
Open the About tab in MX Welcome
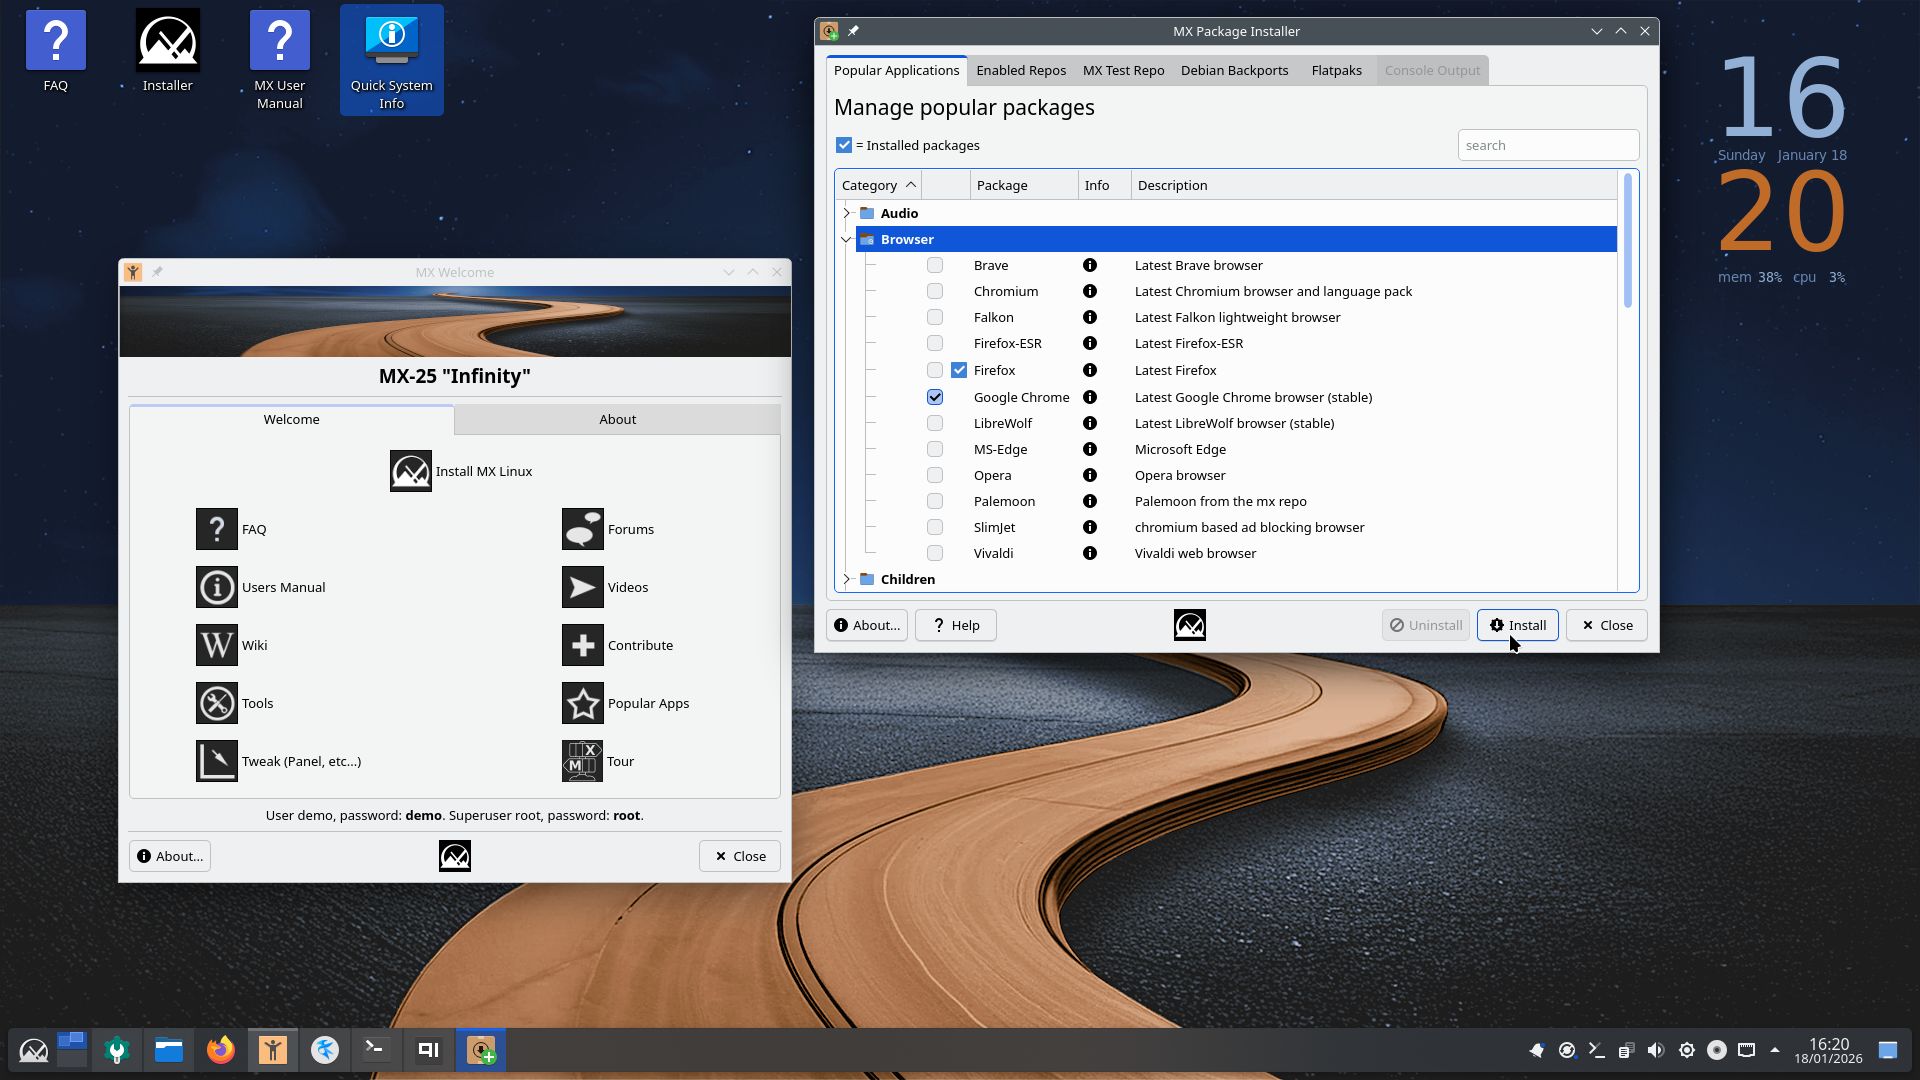(x=617, y=419)
